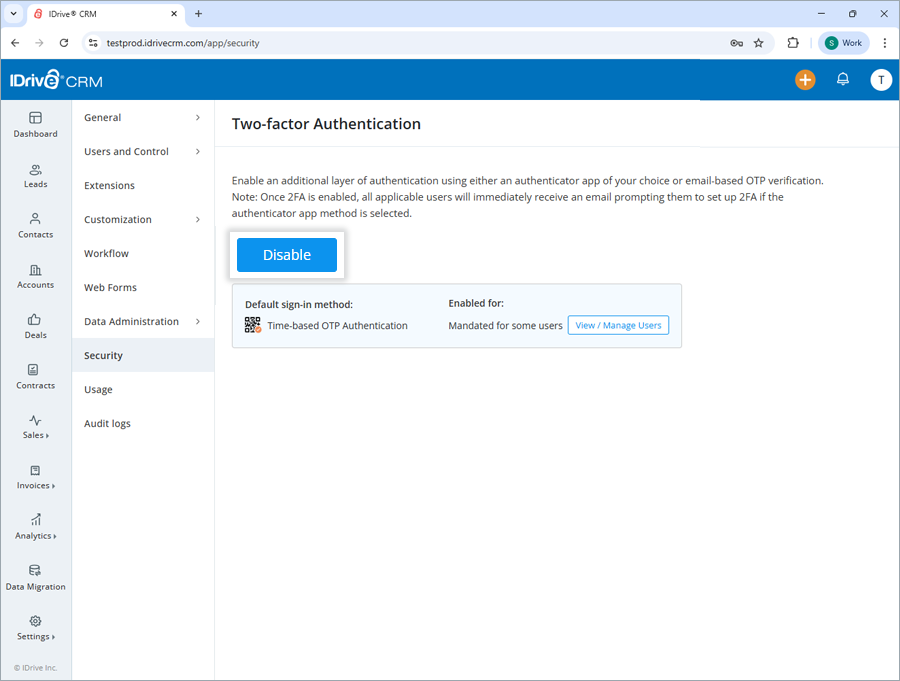The image size is (900, 681).
Task: Click the Deals sidebar icon
Action: click(35, 327)
